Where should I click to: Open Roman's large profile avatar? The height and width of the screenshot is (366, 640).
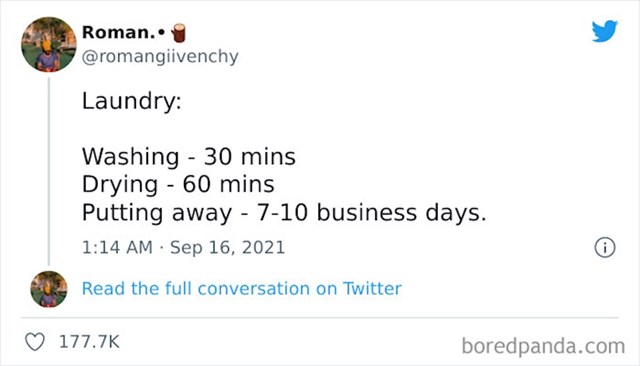click(49, 44)
